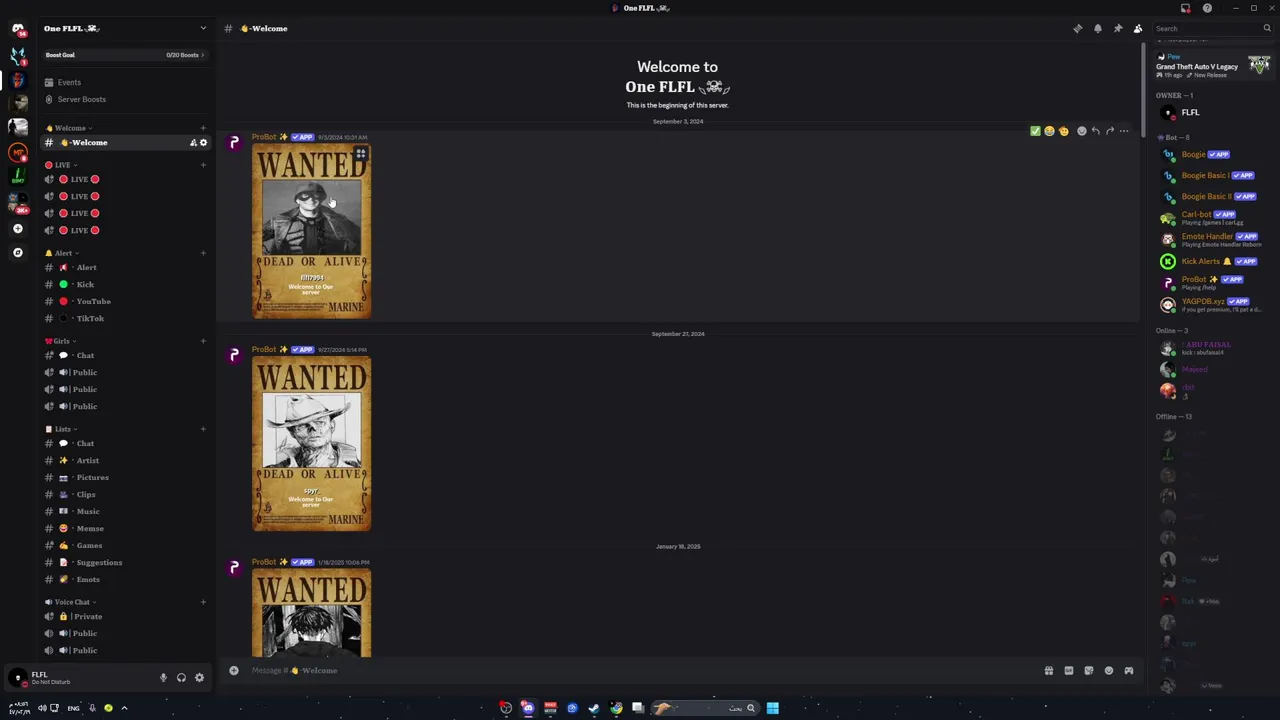
Task: Open the Memes channel
Action: click(x=125, y=528)
